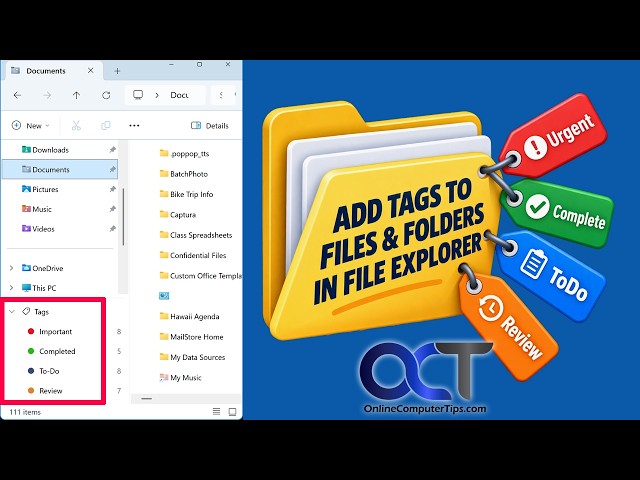Click the 111 items status text
Image resolution: width=640 pixels, height=480 pixels.
(x=25, y=412)
